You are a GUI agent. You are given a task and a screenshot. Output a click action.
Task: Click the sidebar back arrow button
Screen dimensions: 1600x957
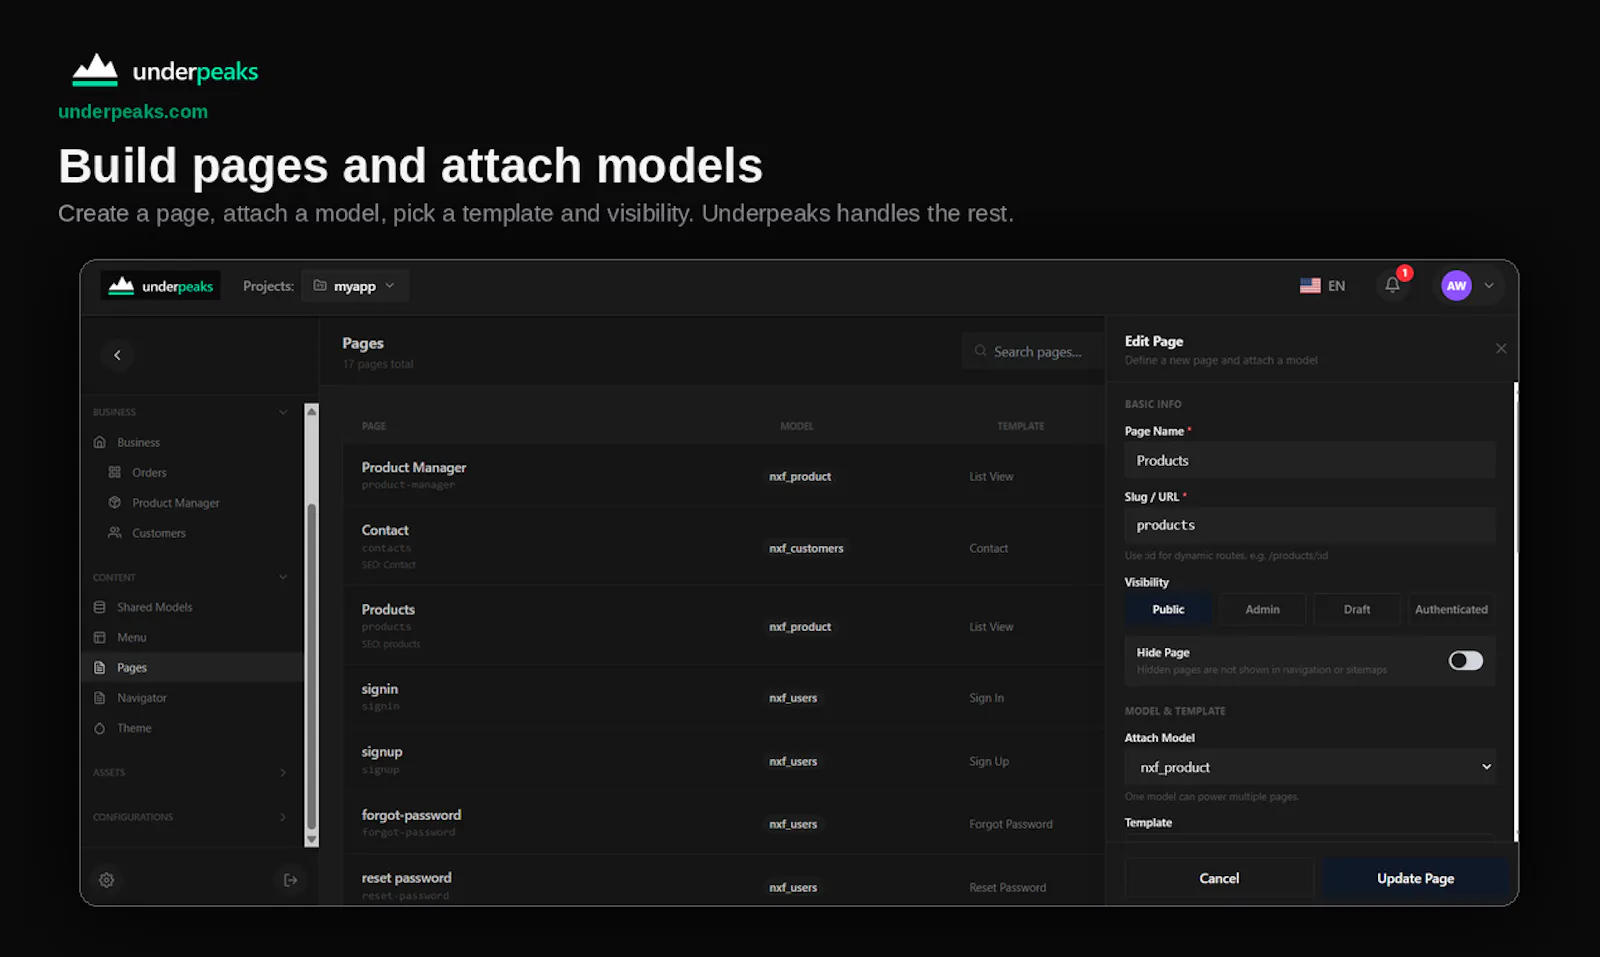[117, 355]
